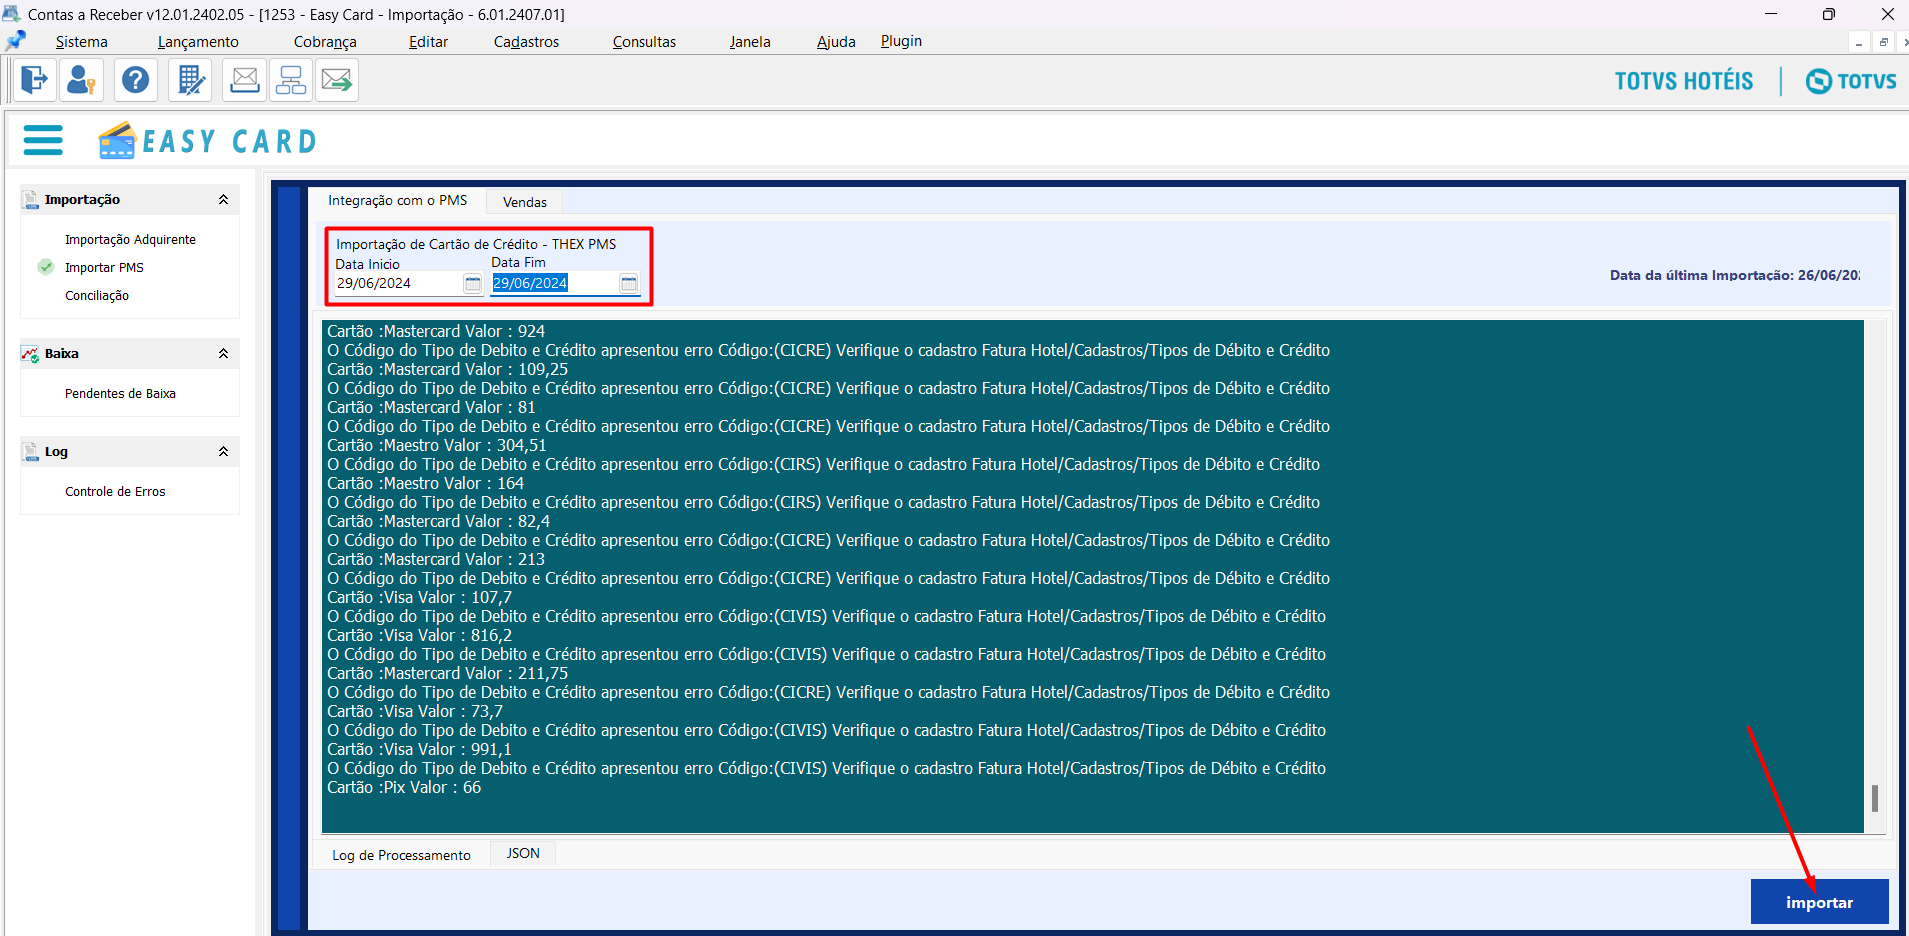
Task: Open the Cadastros menu
Action: pos(526,42)
